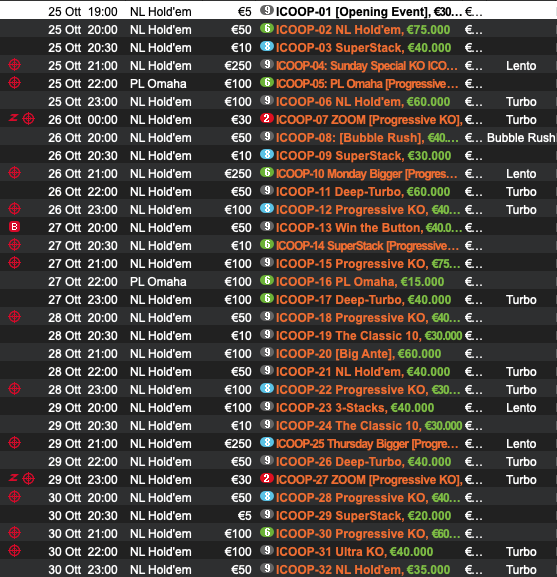Open ICOOP-31 Ultra KO €40.000 tournament

point(354,552)
